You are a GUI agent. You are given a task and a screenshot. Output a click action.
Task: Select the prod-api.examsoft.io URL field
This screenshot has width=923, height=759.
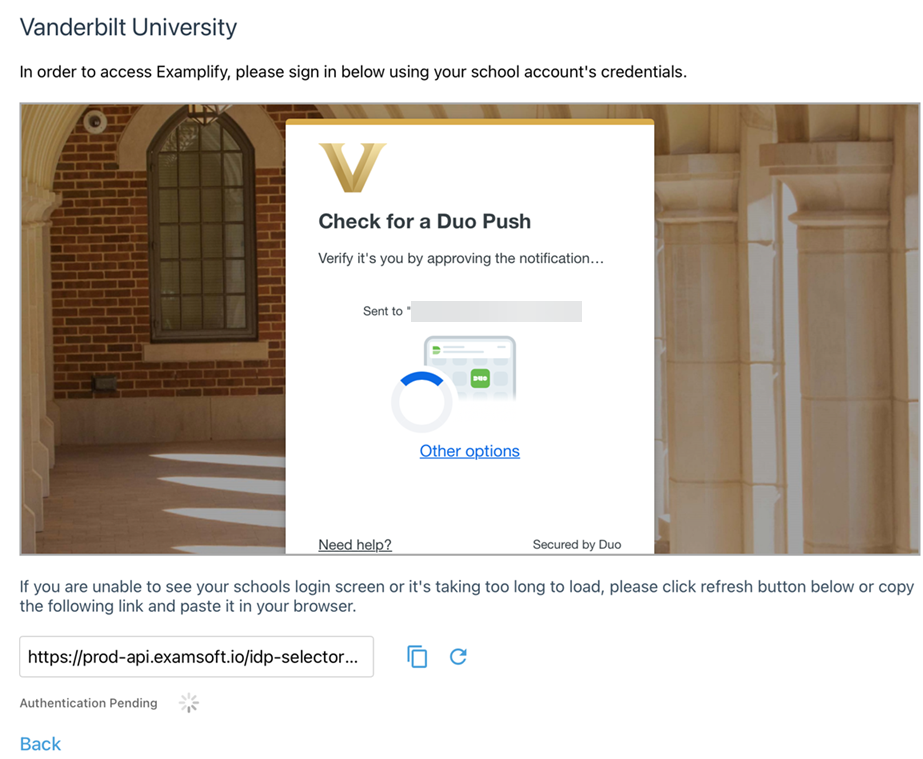tap(196, 657)
